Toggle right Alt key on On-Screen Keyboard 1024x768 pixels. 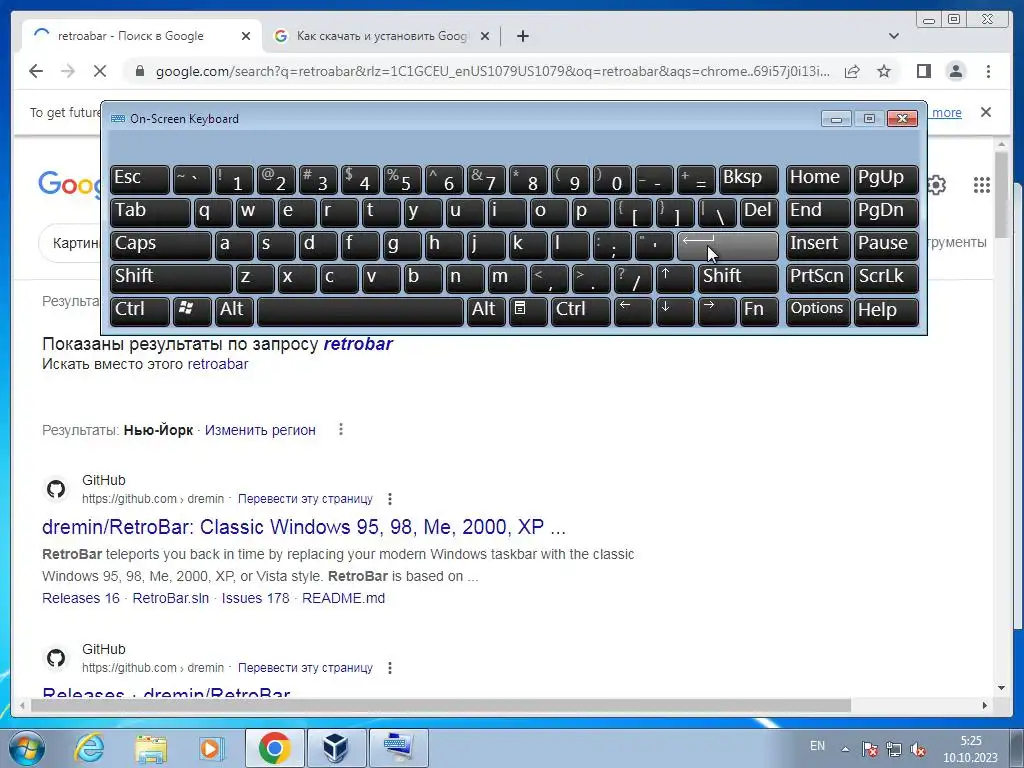click(486, 310)
